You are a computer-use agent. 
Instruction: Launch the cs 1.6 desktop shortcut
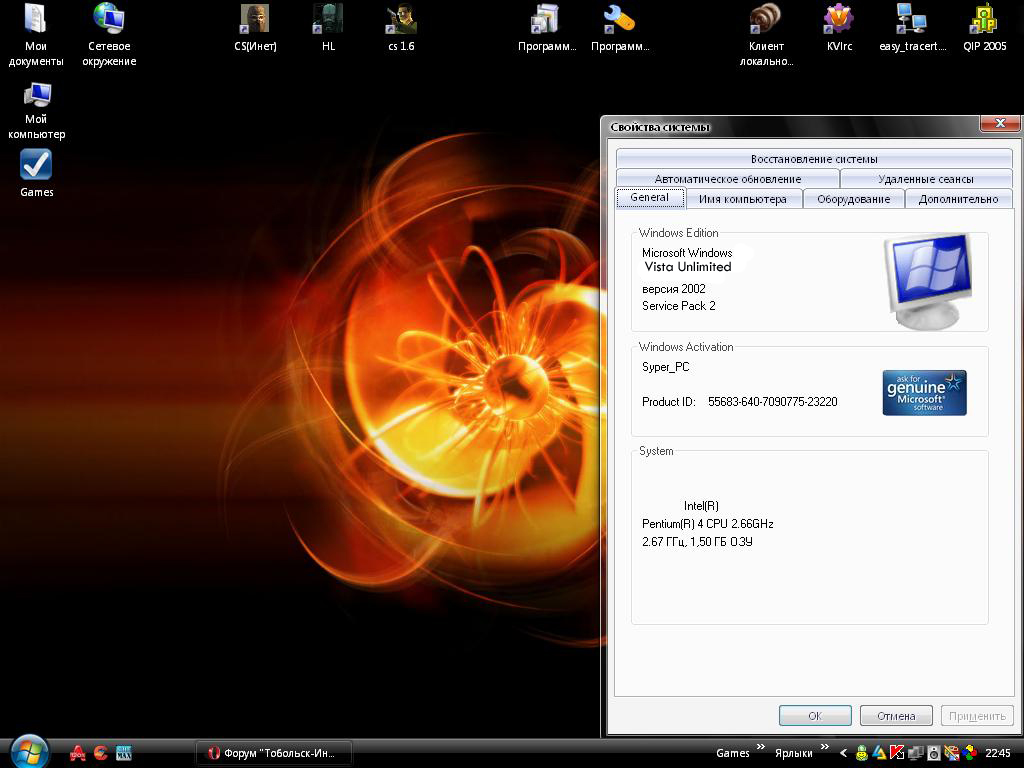coord(401,27)
